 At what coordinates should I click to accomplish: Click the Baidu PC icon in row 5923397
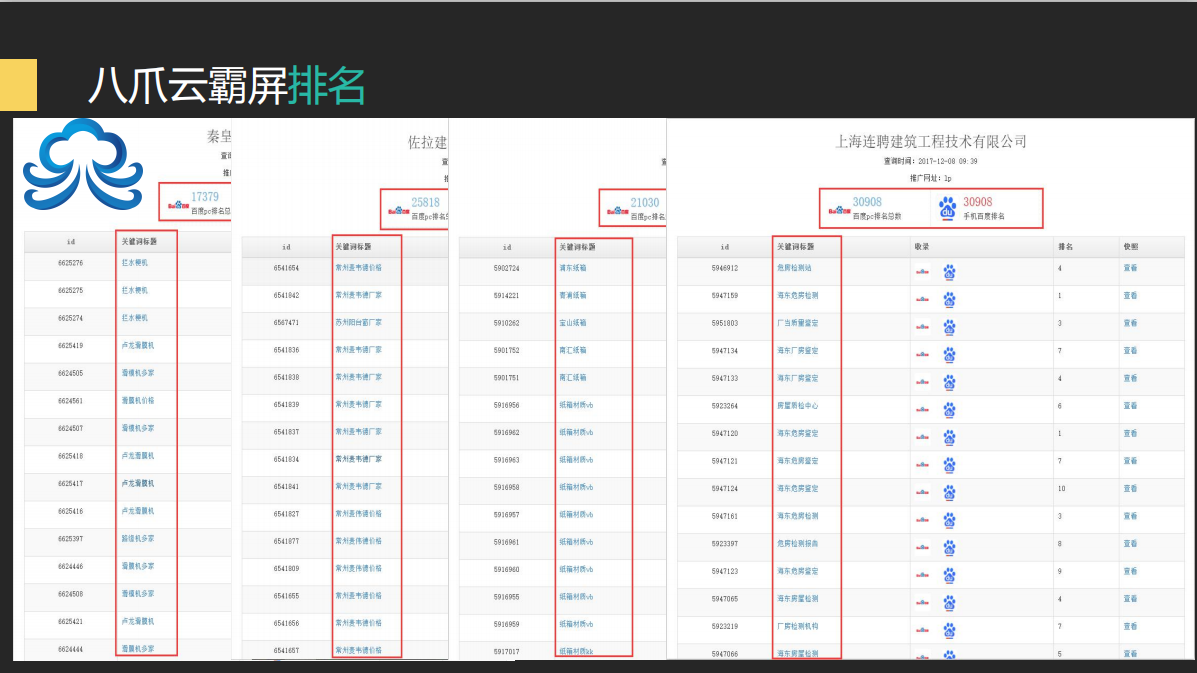pyautogui.click(x=922, y=547)
